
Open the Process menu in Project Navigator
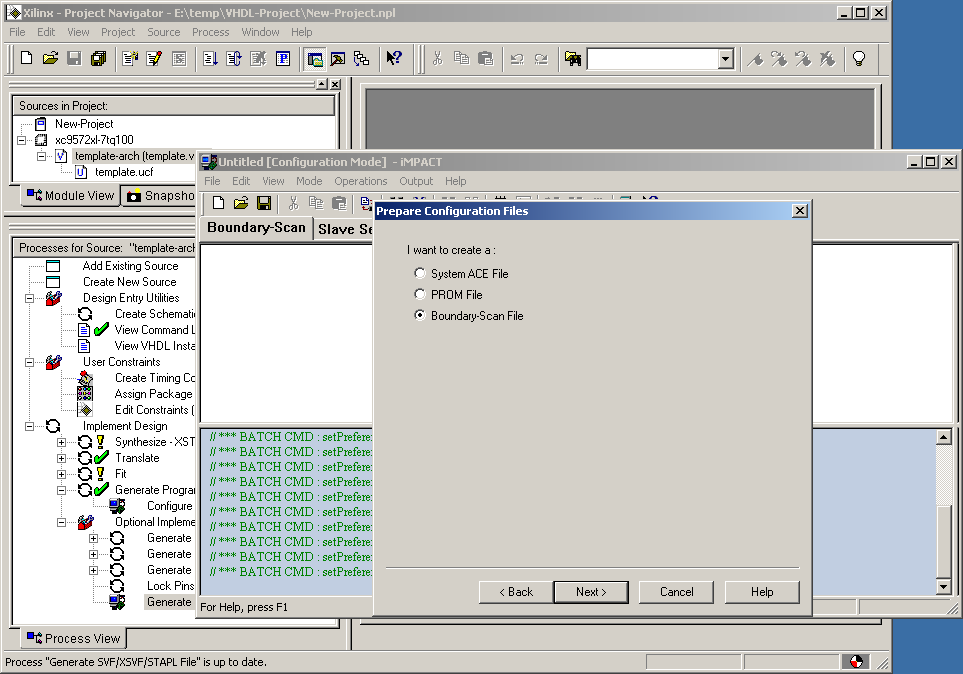point(210,32)
